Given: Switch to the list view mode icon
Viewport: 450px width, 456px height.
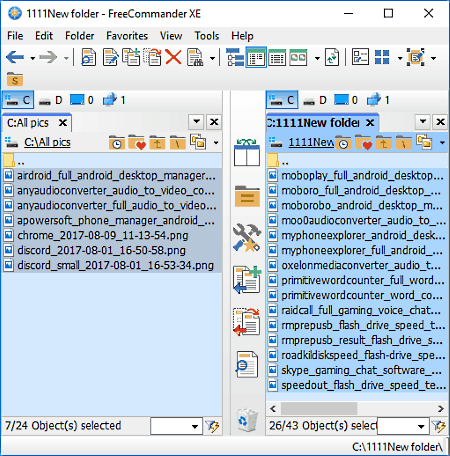Looking at the screenshot, I should [x=256, y=57].
